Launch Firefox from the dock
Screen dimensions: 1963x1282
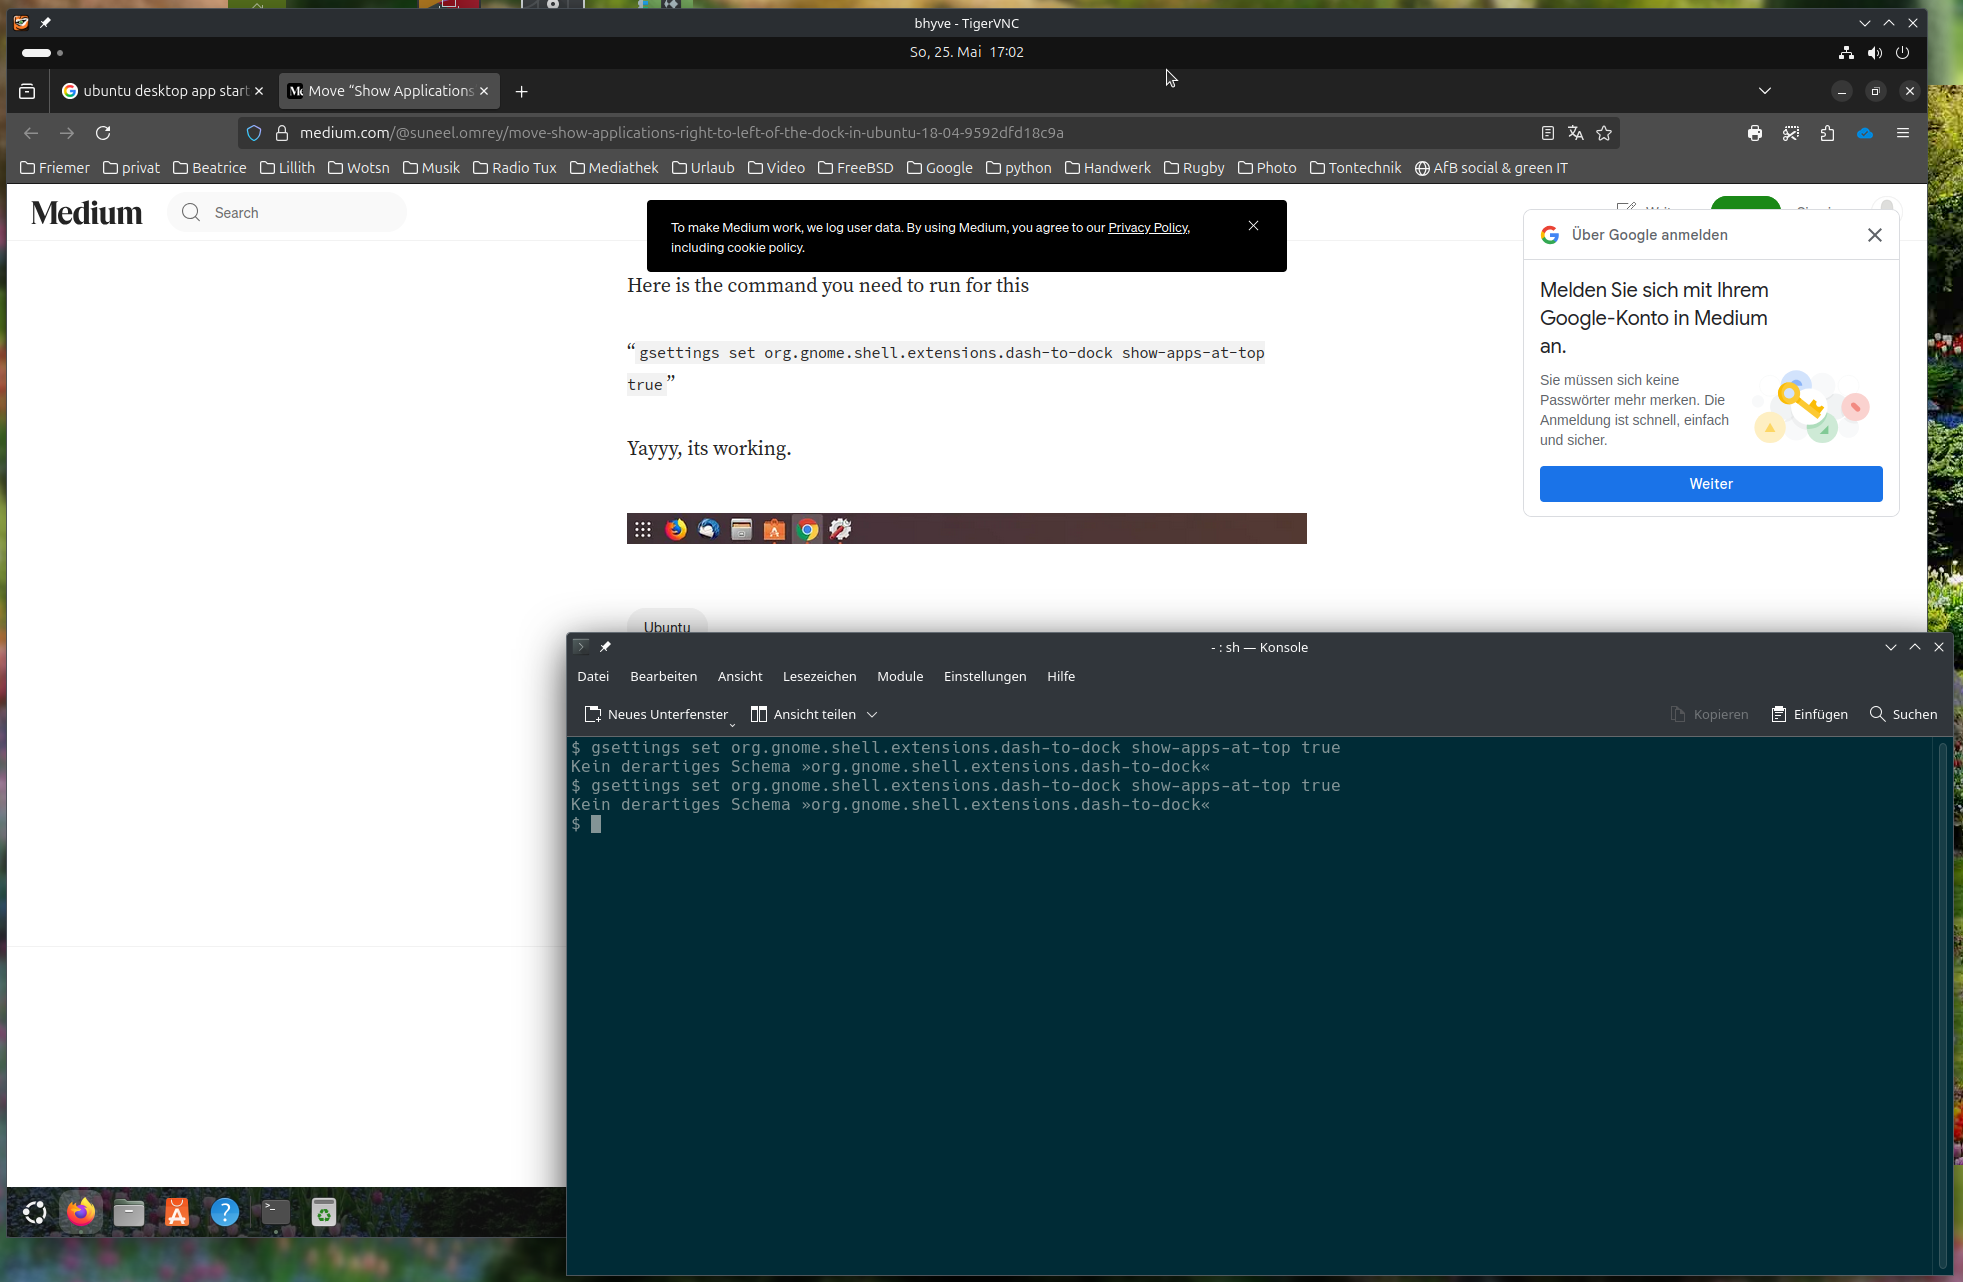point(81,1213)
